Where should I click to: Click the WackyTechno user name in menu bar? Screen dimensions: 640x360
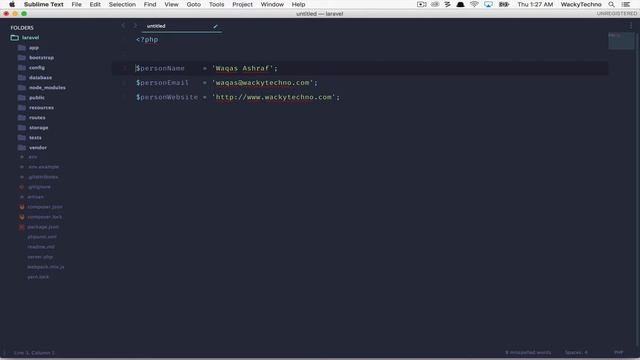(581, 4)
